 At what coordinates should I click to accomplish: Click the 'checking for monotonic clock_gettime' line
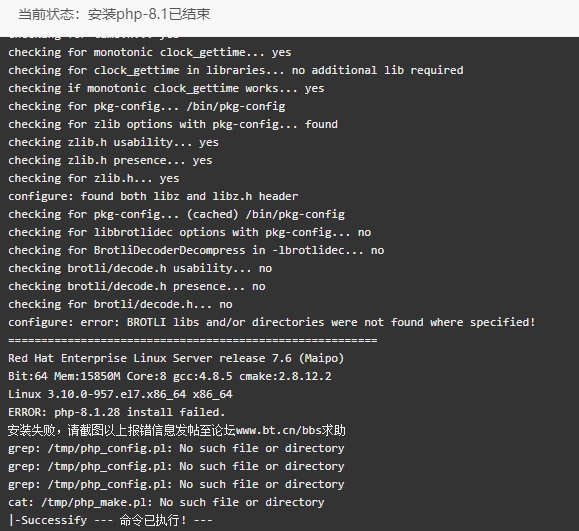(150, 52)
